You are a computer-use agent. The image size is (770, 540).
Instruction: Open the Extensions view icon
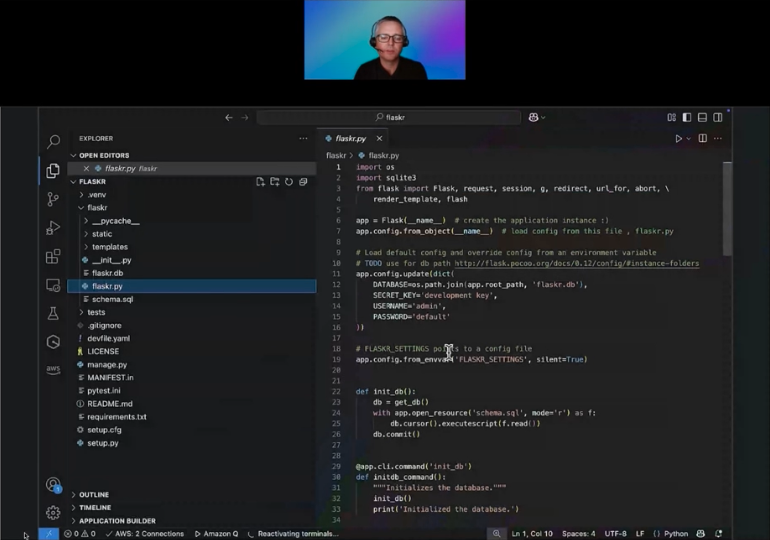pyautogui.click(x=53, y=256)
